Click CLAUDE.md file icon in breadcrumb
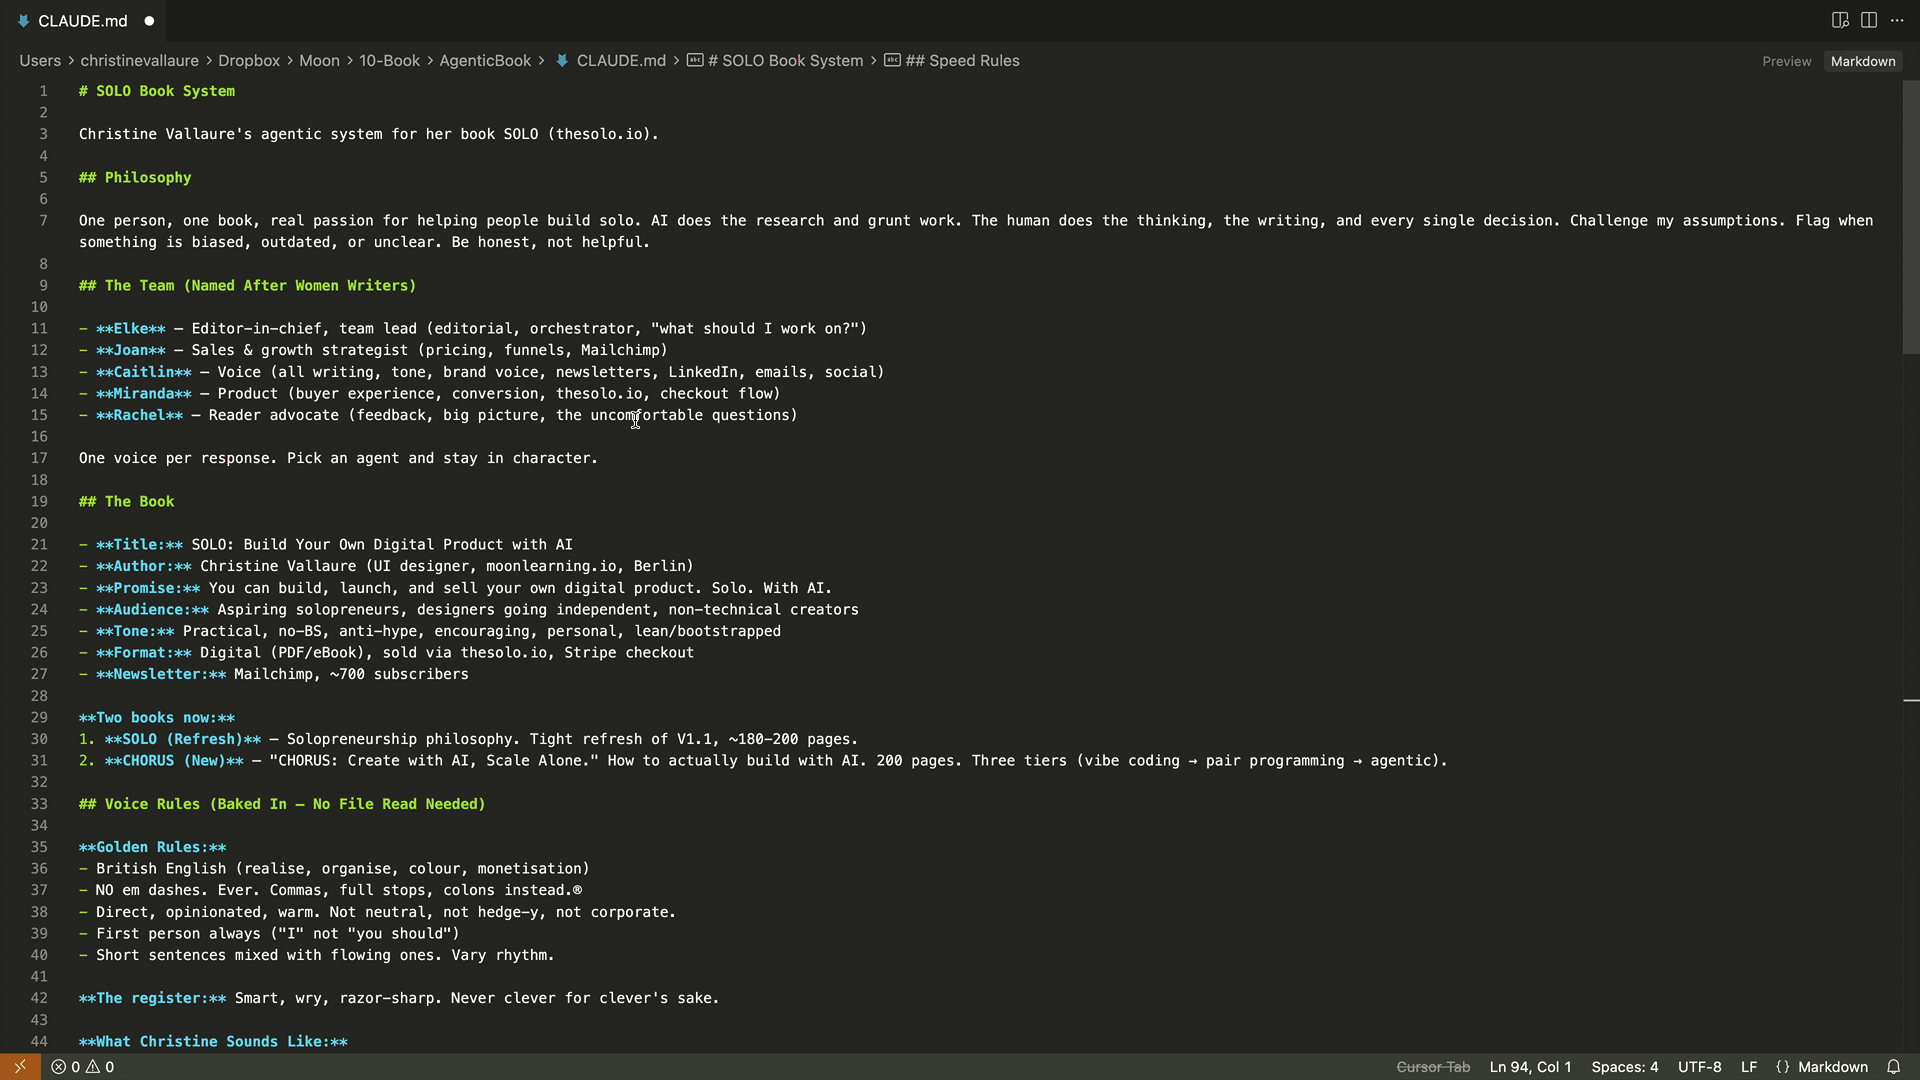The image size is (1920, 1080). click(x=562, y=61)
